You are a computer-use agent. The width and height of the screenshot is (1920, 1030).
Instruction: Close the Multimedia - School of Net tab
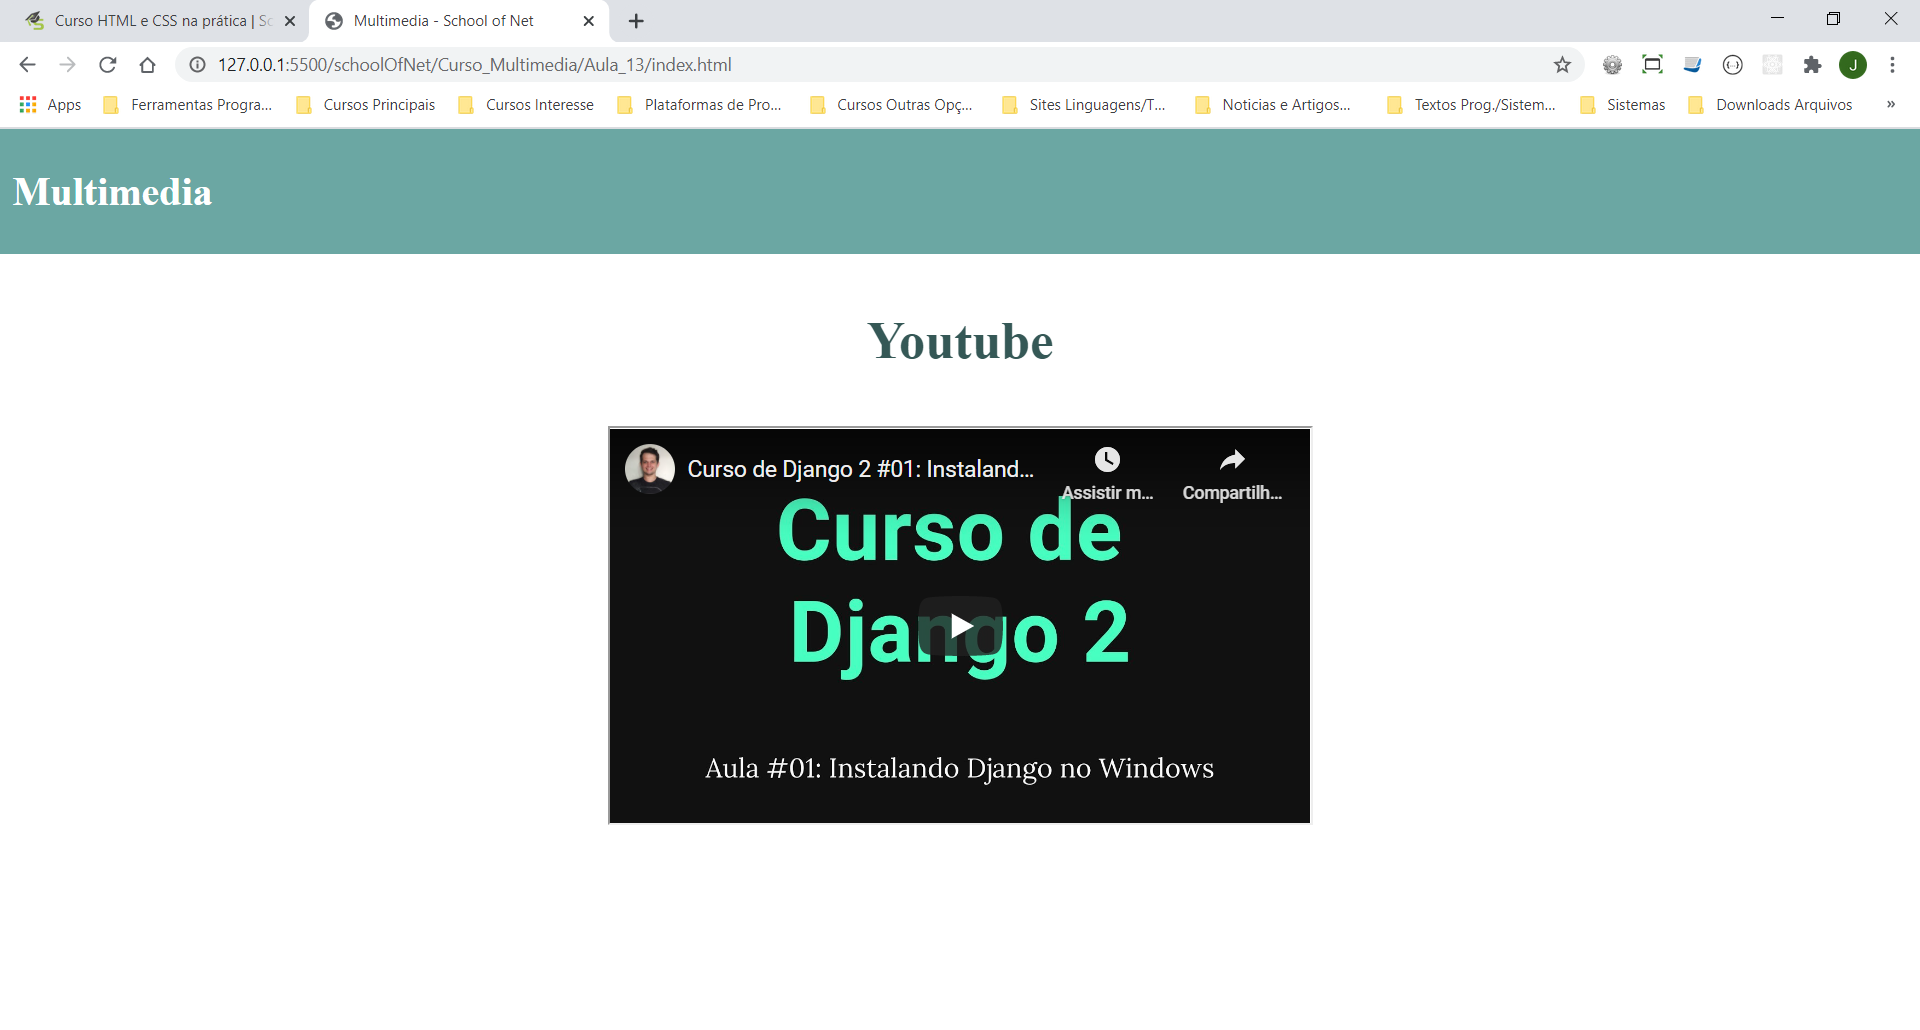[588, 21]
